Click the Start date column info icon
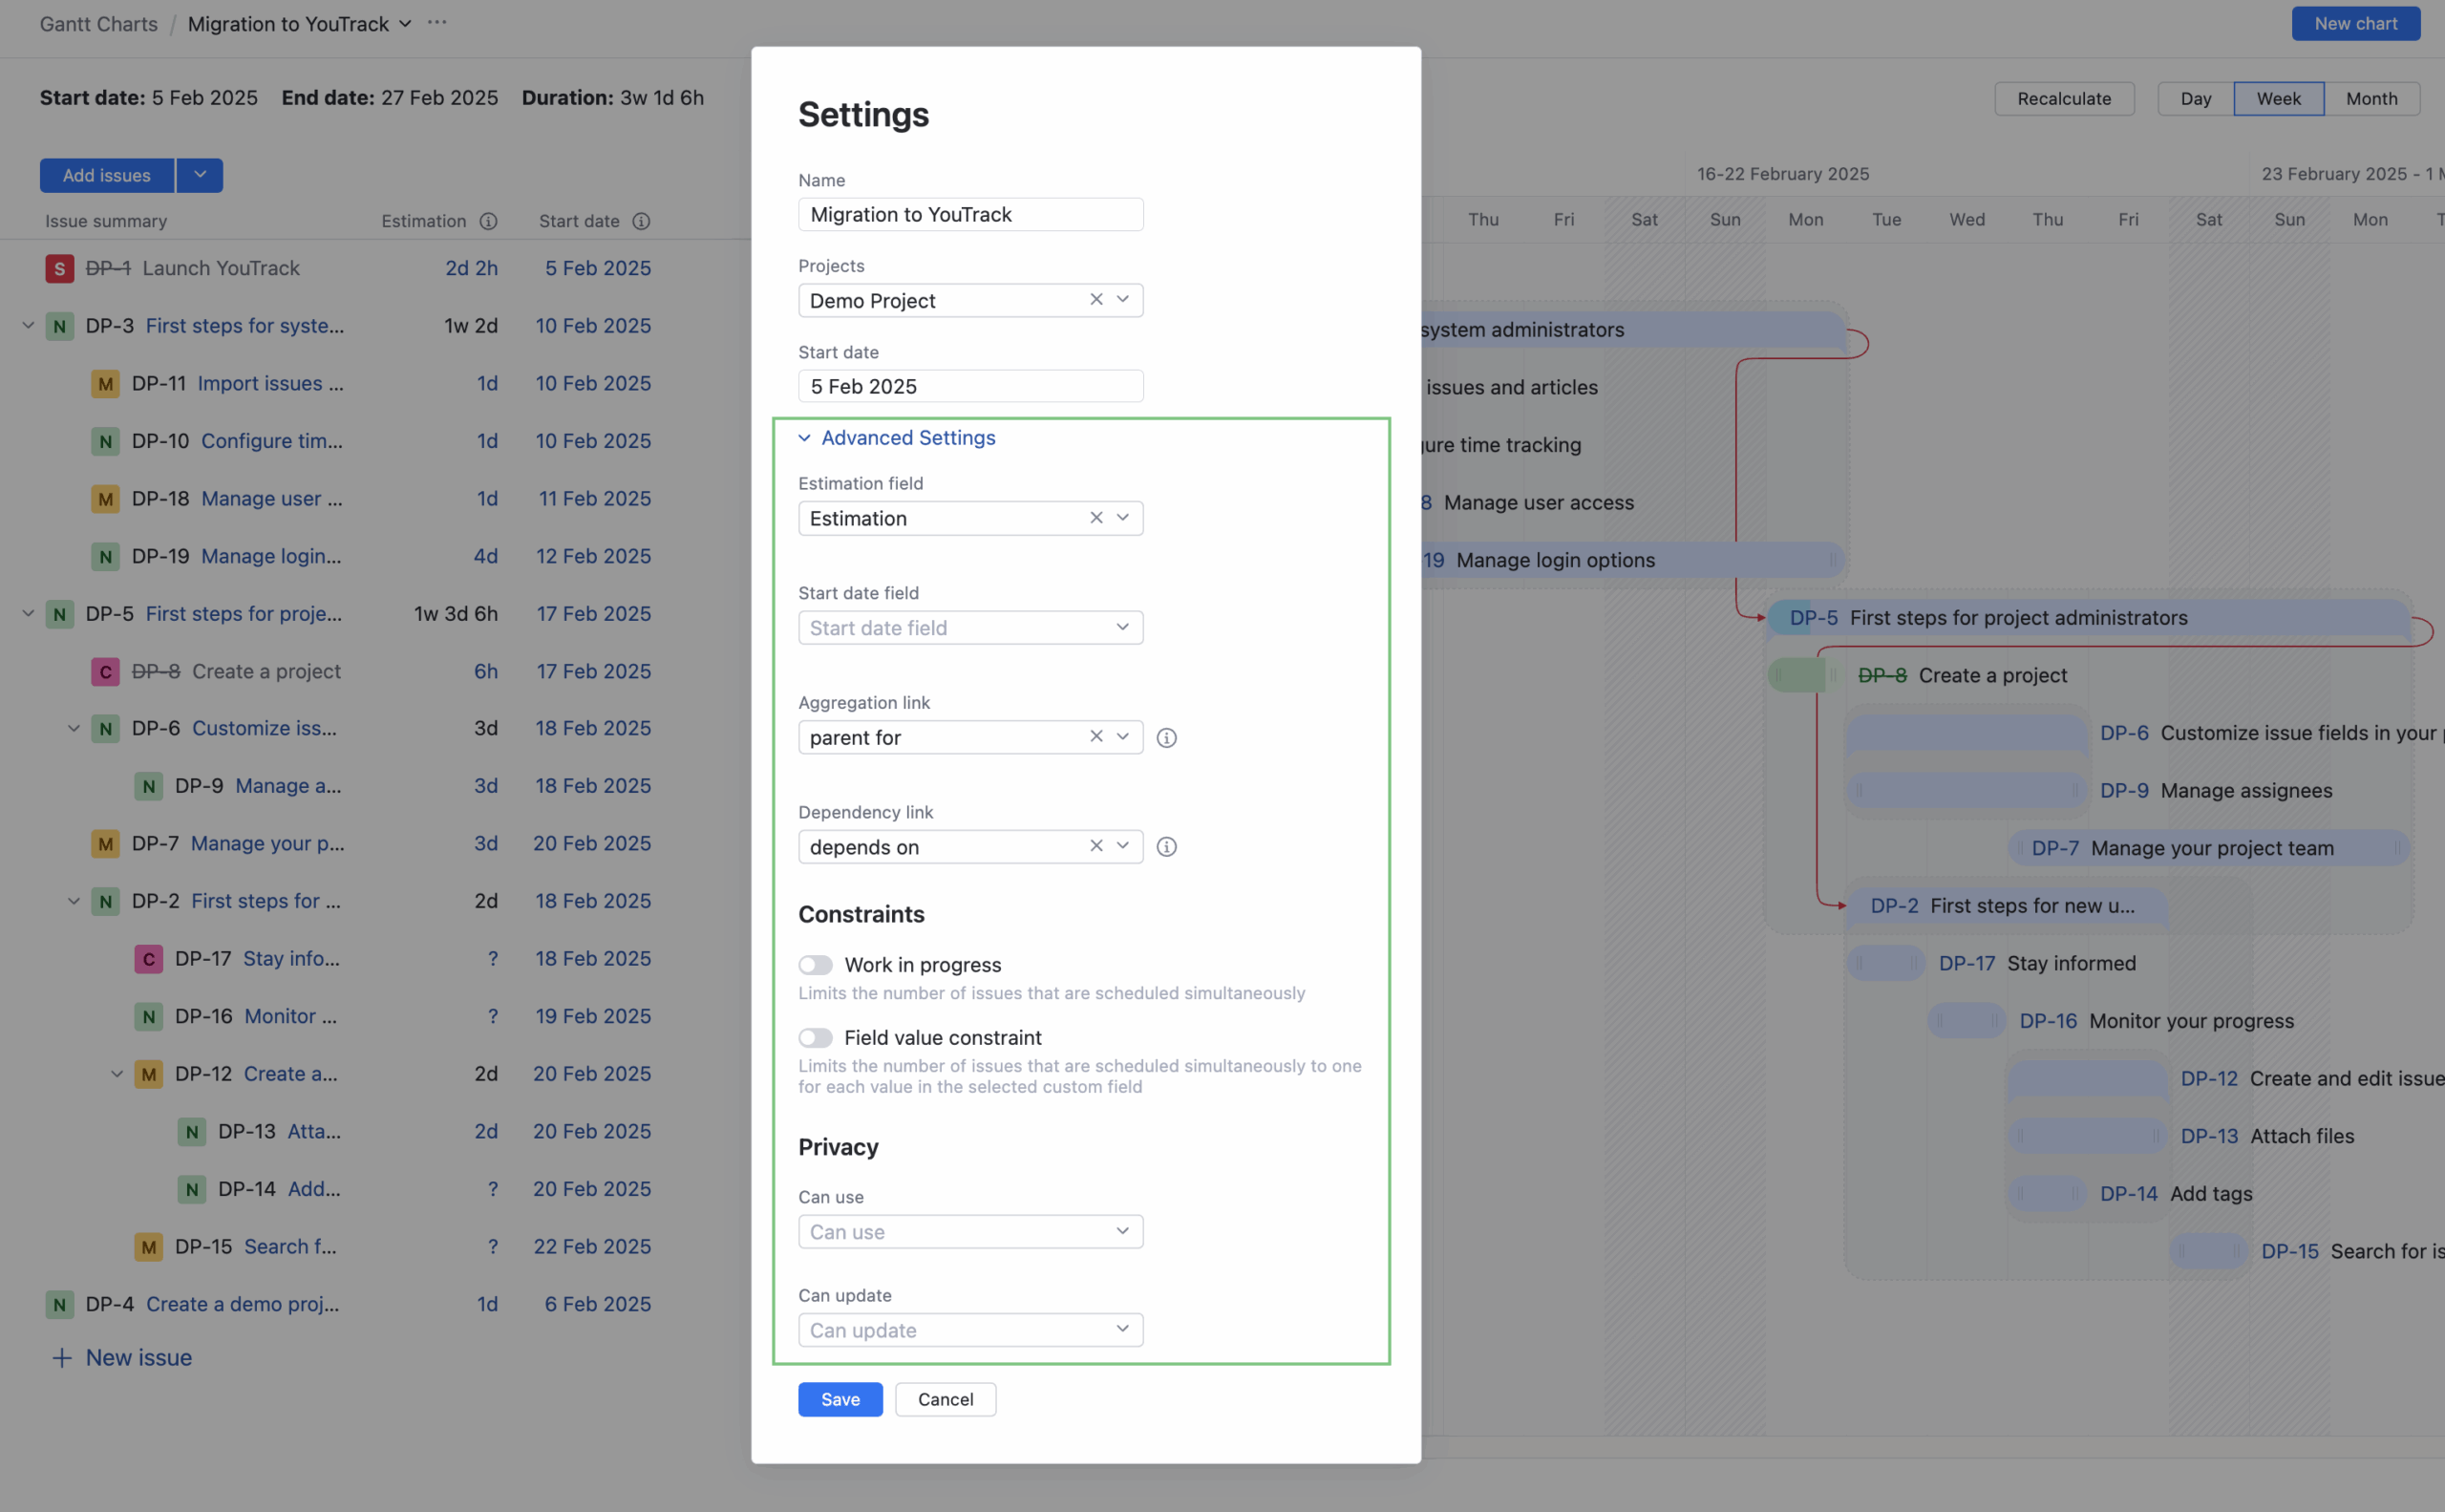Viewport: 2445px width, 1512px height. (x=641, y=221)
